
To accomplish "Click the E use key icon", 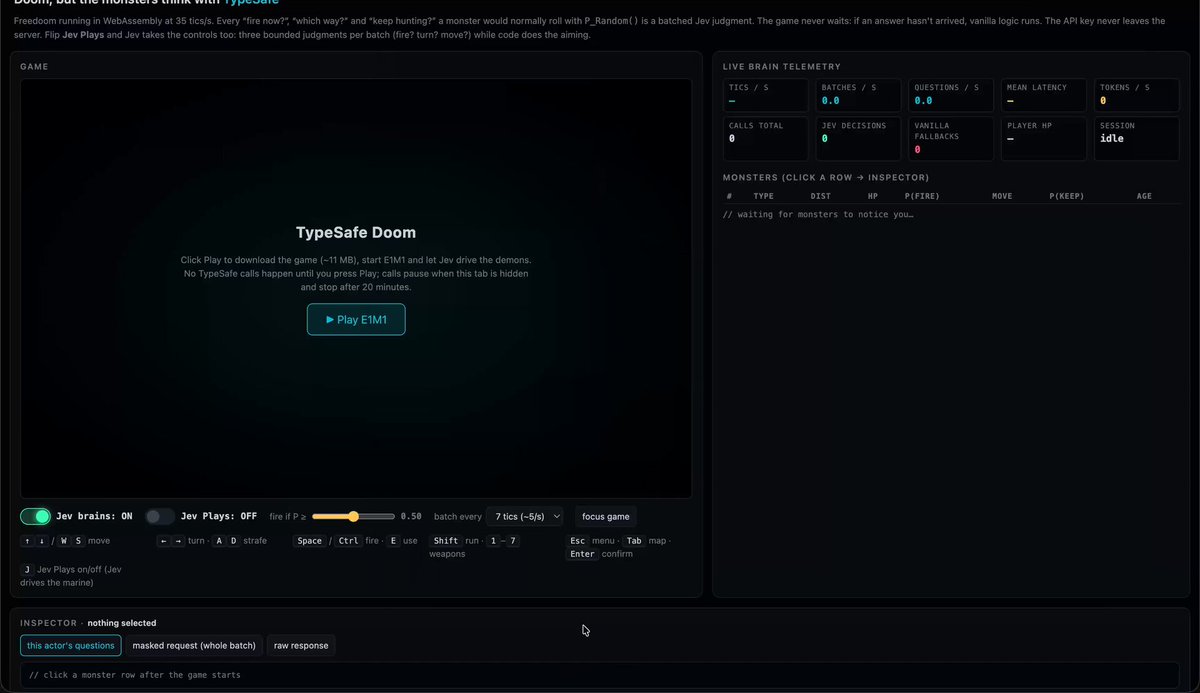I will [394, 540].
